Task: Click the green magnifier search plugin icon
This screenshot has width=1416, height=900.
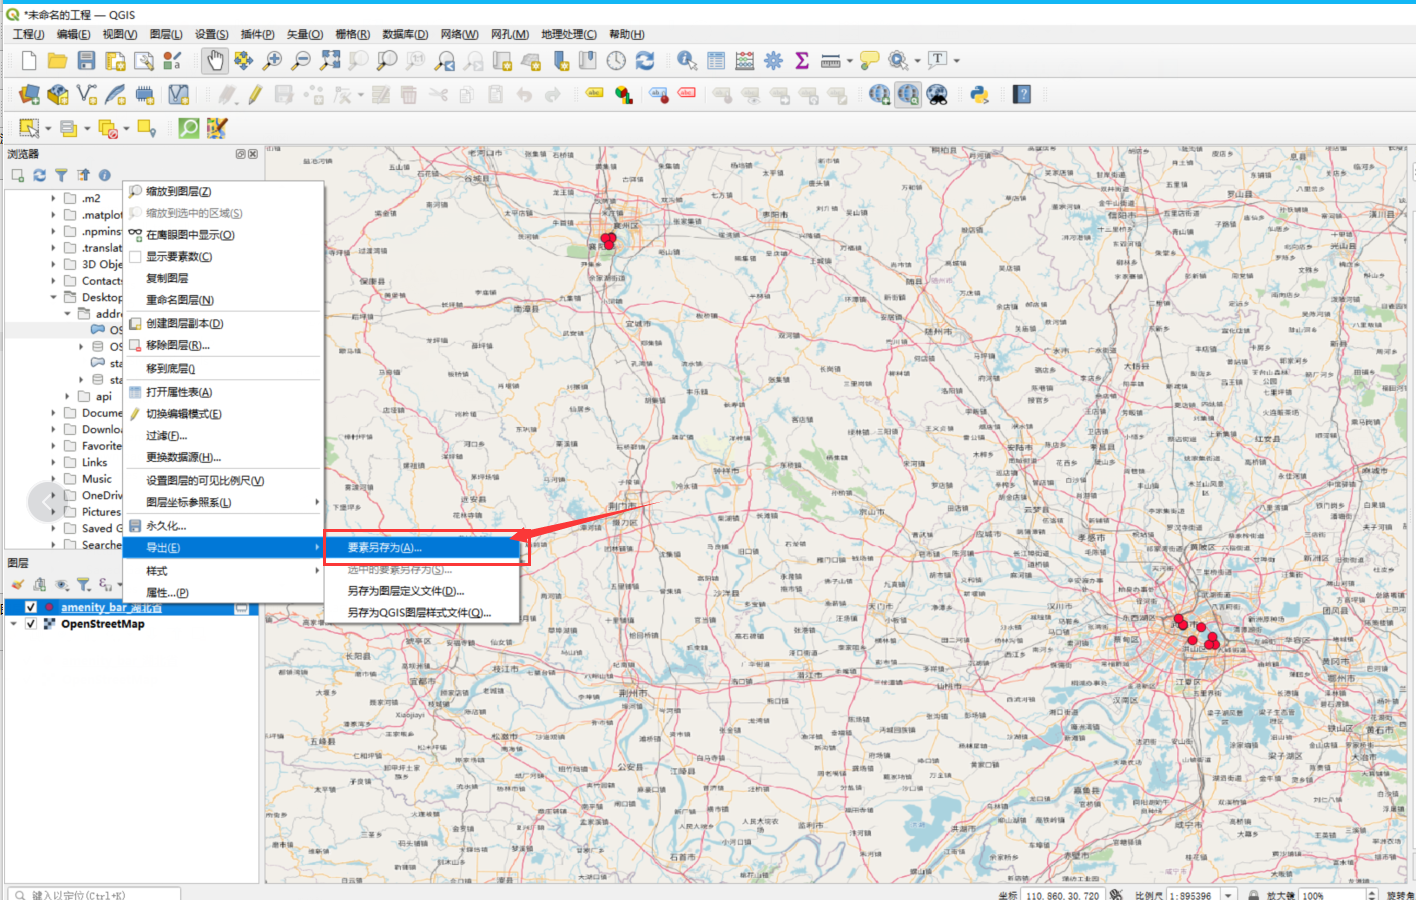Action: pos(188,128)
